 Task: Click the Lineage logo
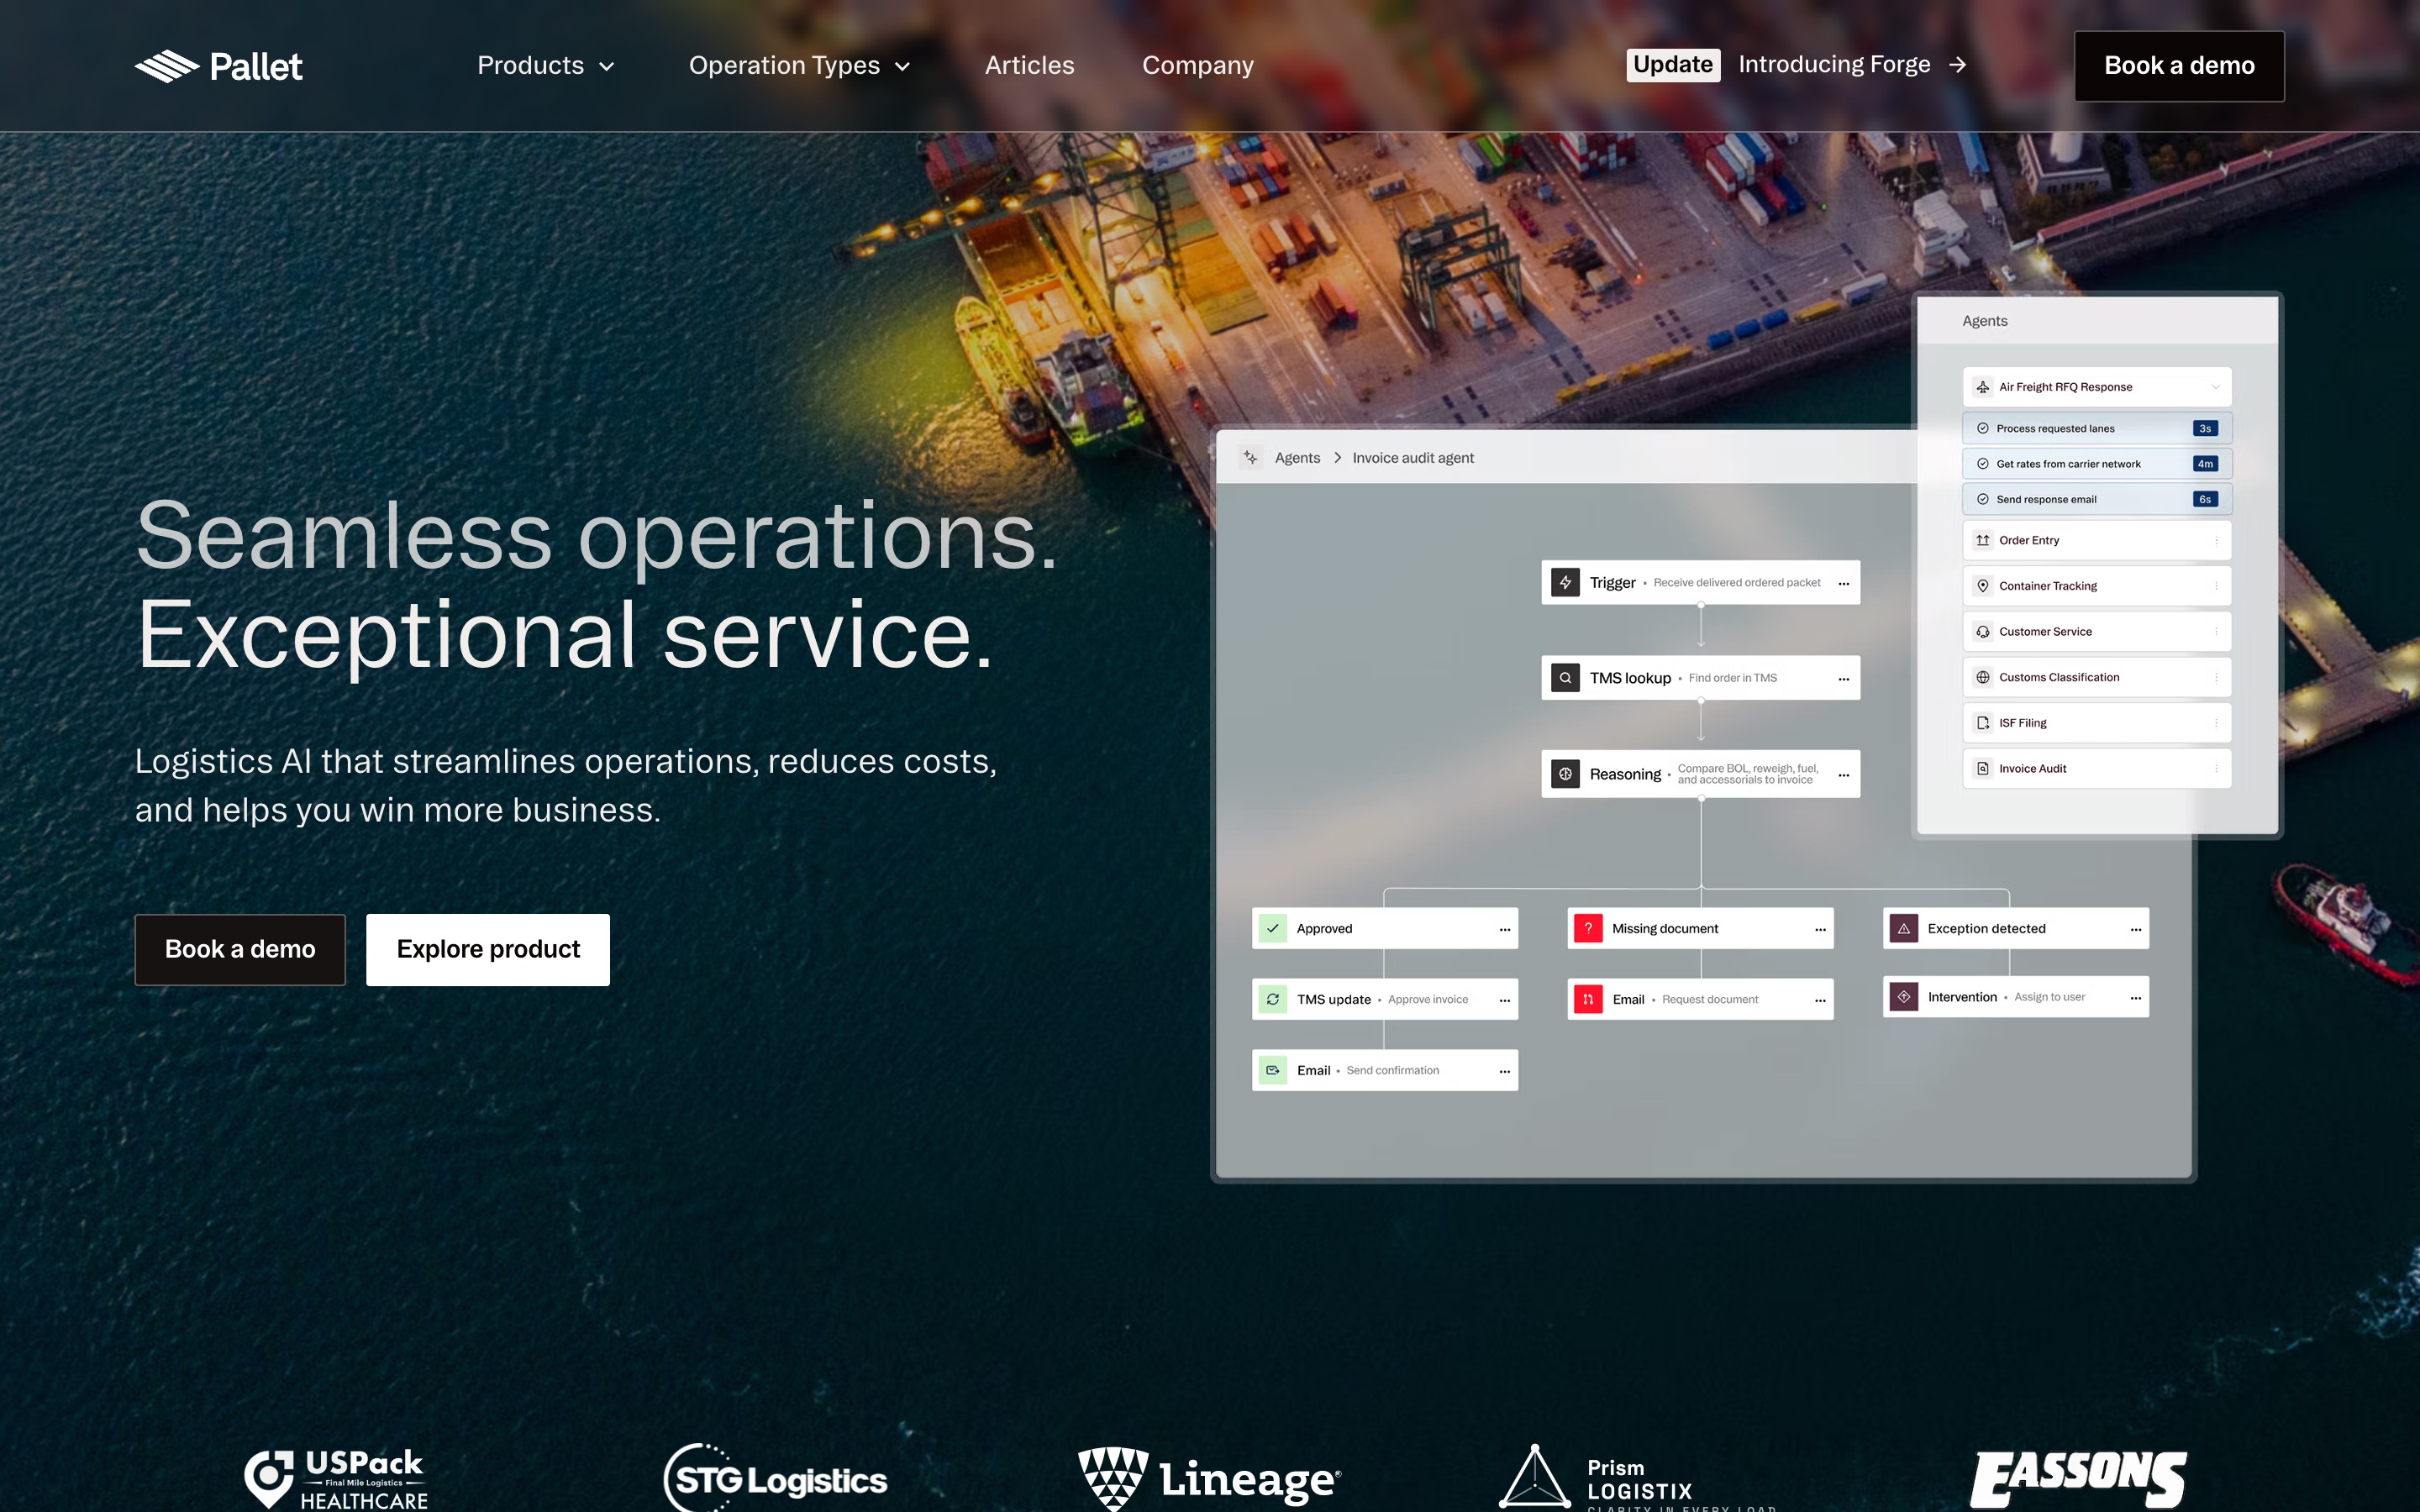[x=1210, y=1478]
